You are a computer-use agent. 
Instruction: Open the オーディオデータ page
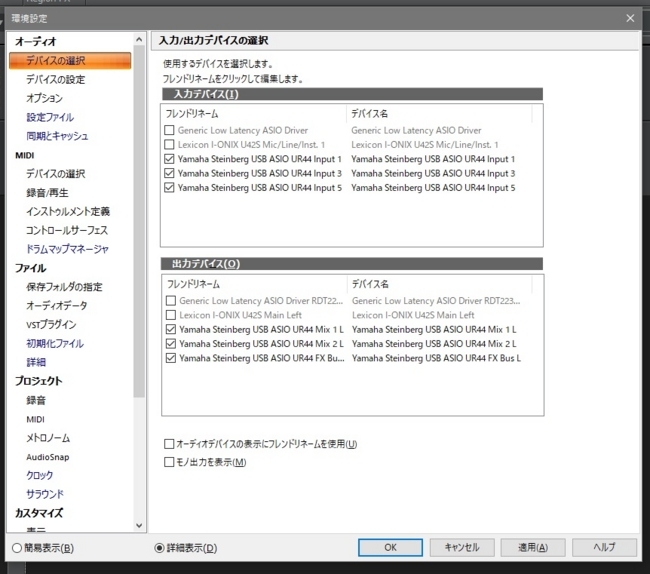click(x=57, y=305)
